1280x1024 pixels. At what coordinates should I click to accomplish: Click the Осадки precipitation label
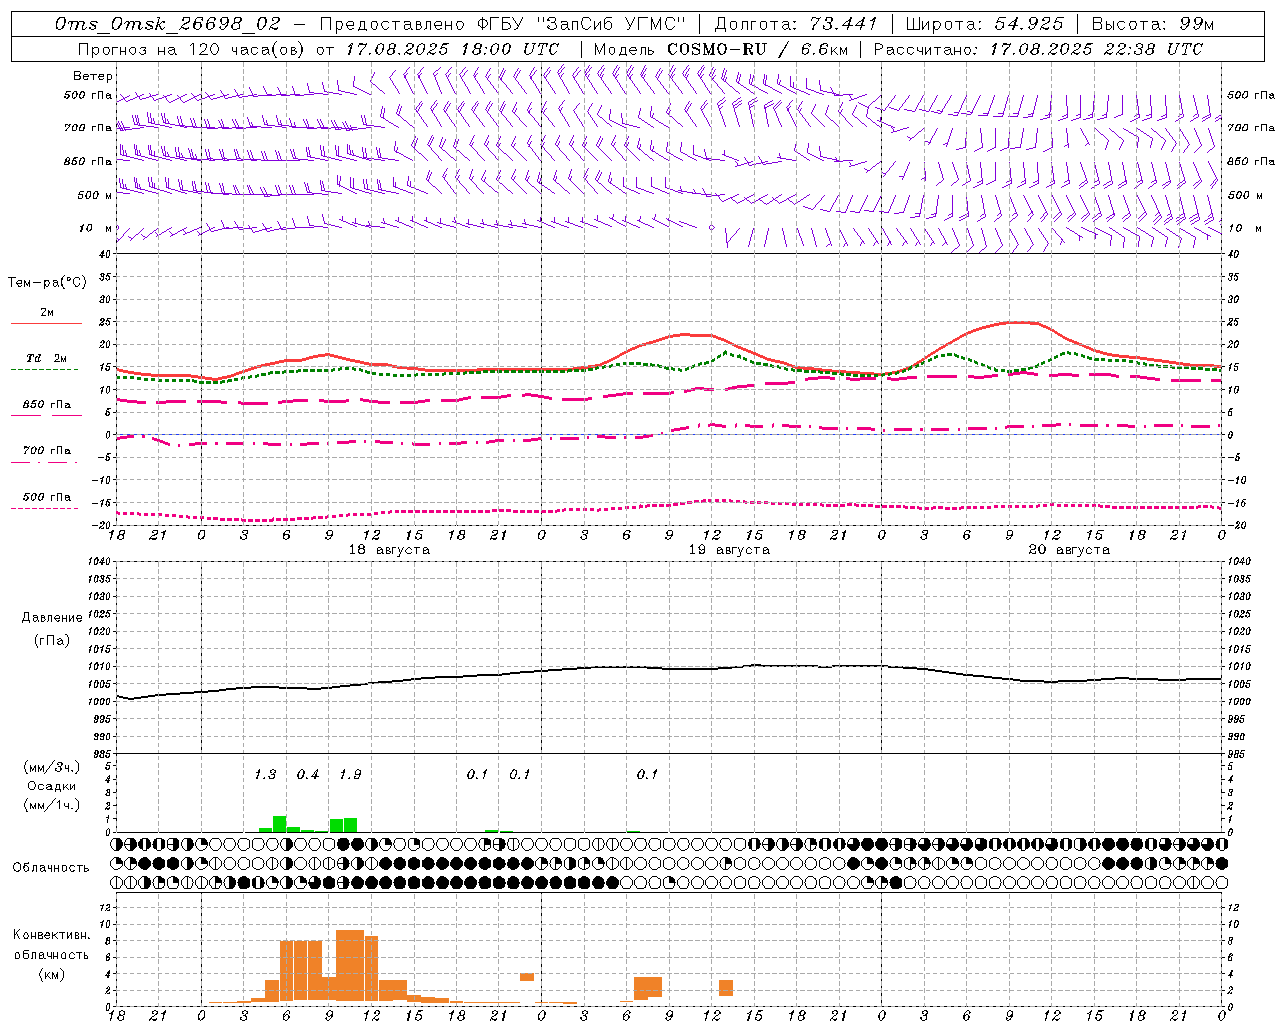[52, 786]
